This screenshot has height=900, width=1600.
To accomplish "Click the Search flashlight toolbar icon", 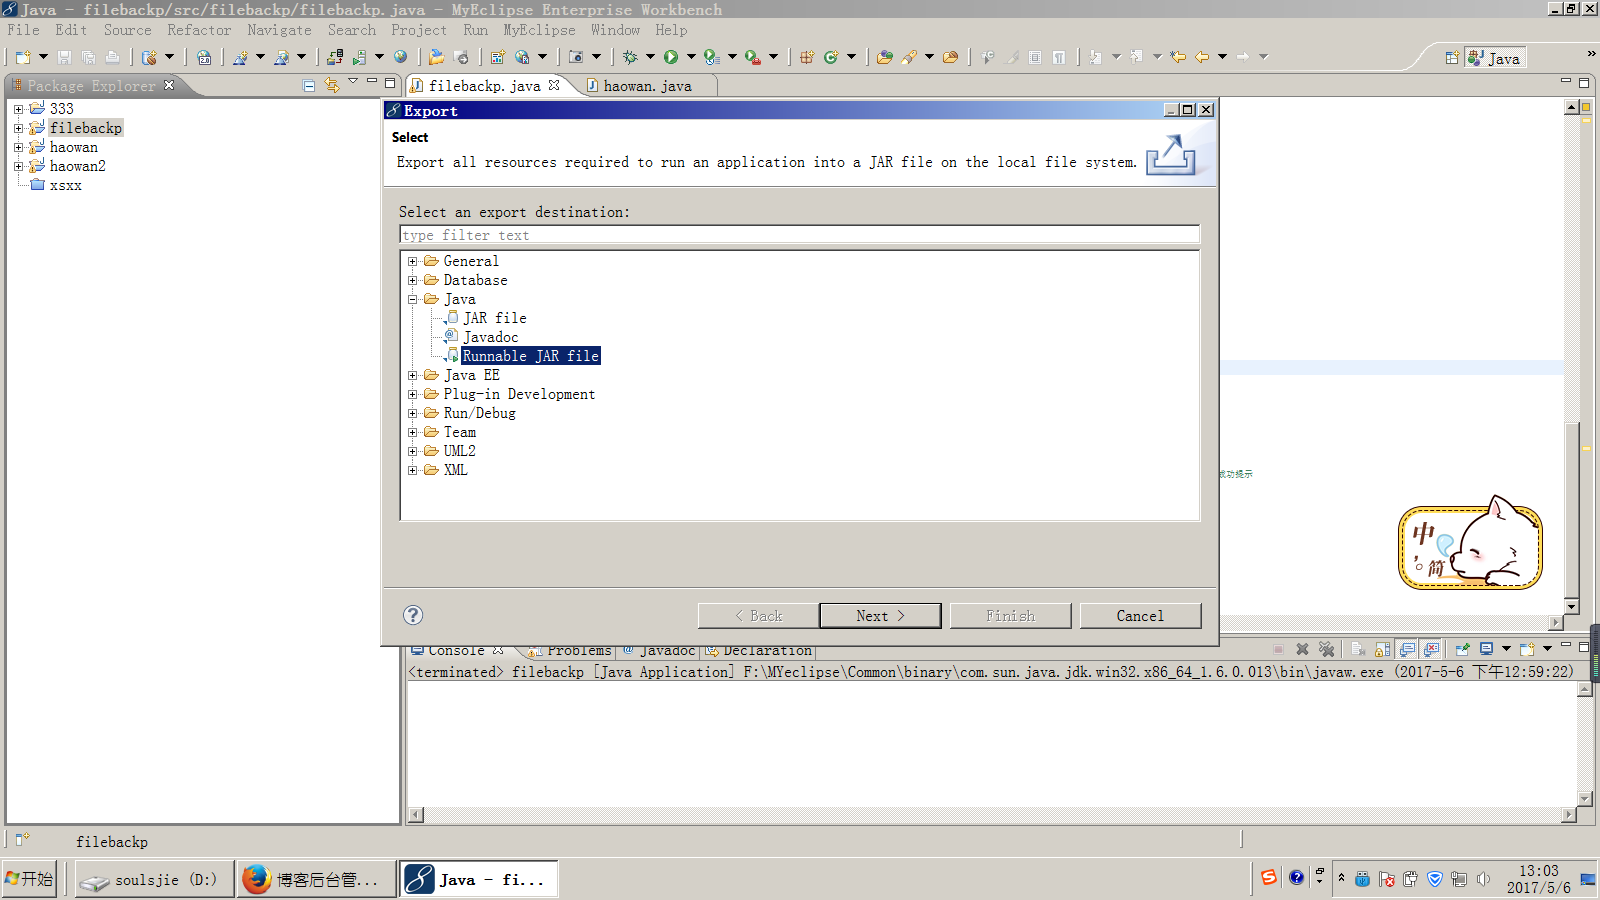I will tap(909, 57).
